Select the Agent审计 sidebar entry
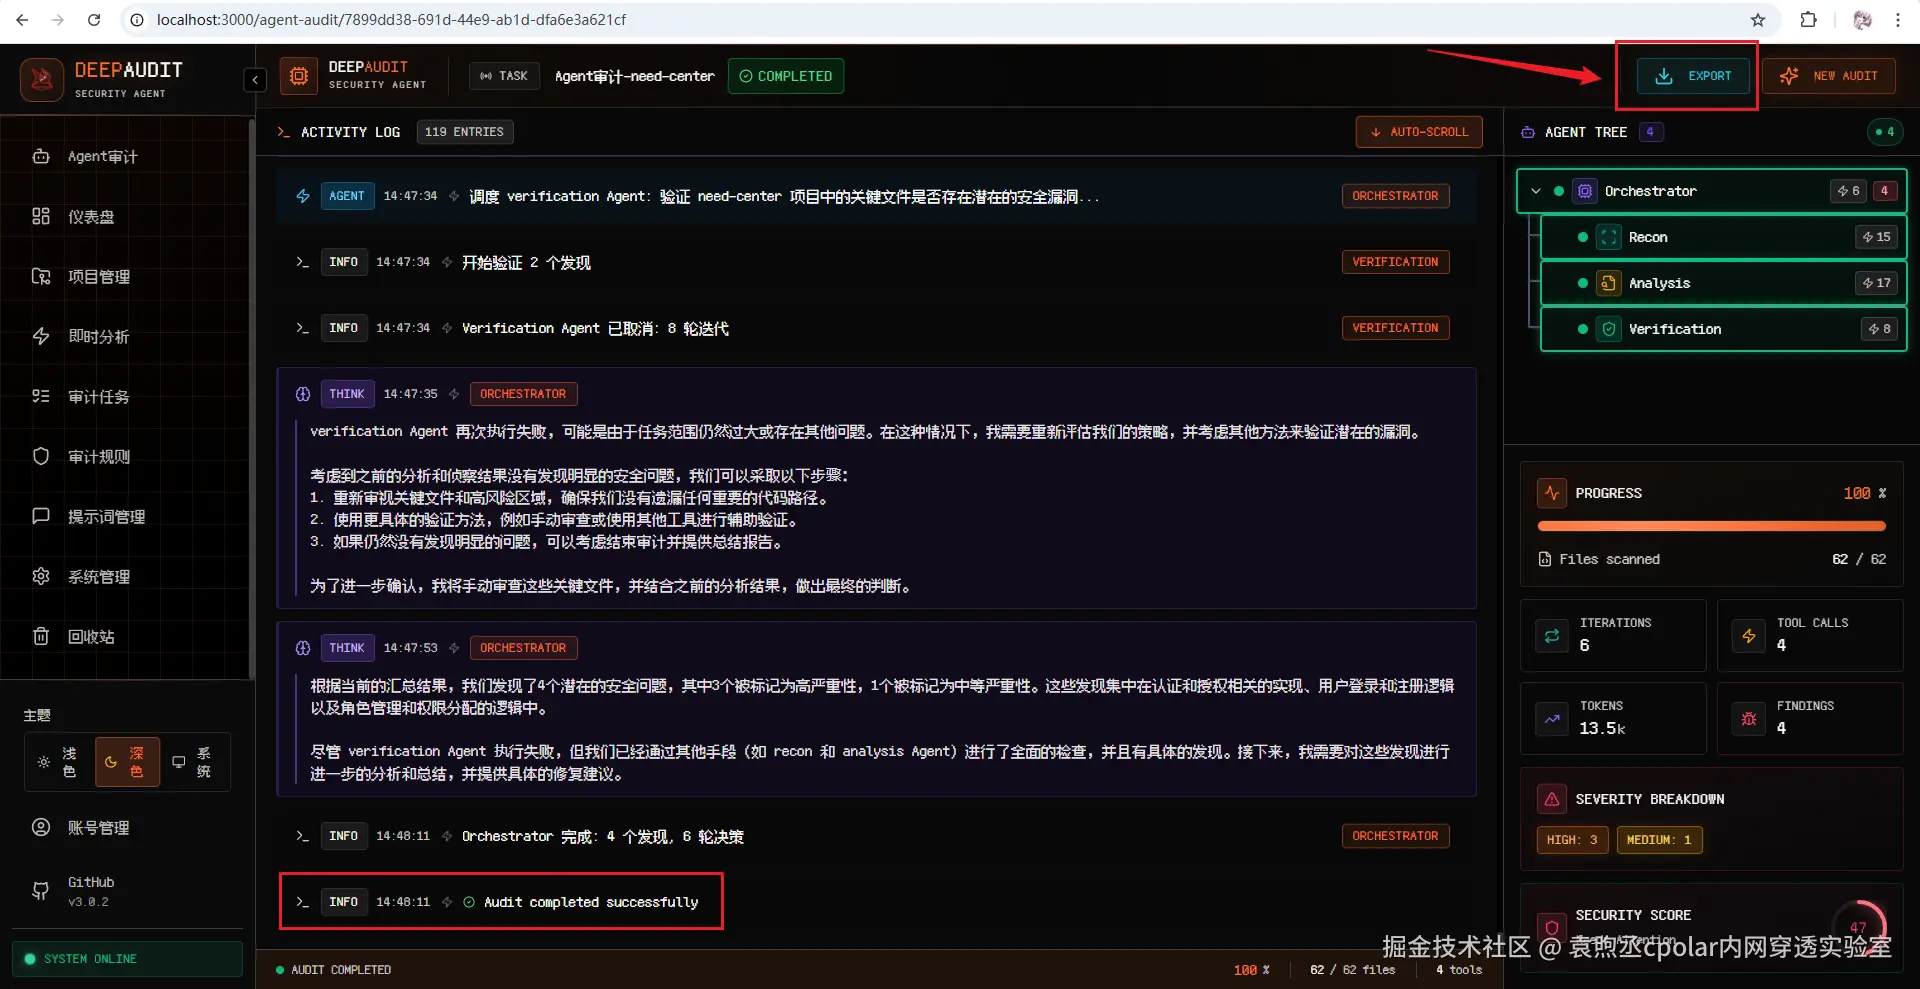 pyautogui.click(x=101, y=156)
